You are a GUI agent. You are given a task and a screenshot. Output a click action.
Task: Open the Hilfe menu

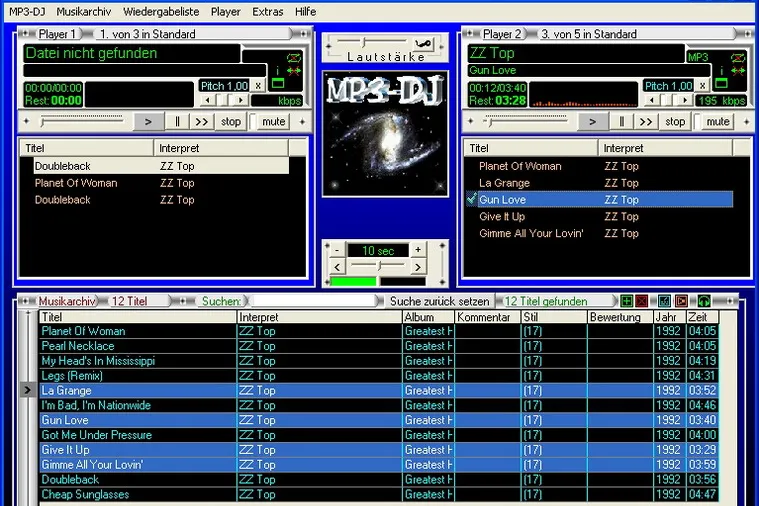pos(305,12)
